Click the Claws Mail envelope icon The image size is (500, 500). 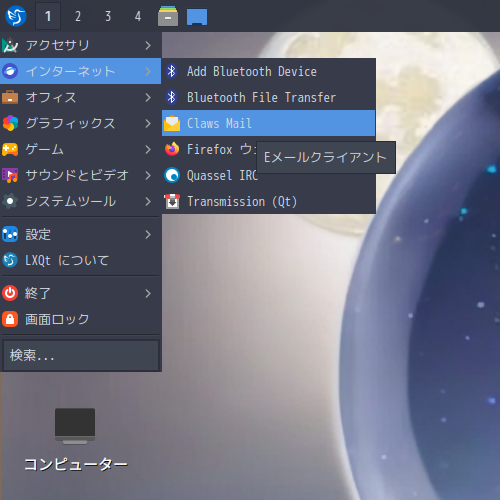coord(172,123)
